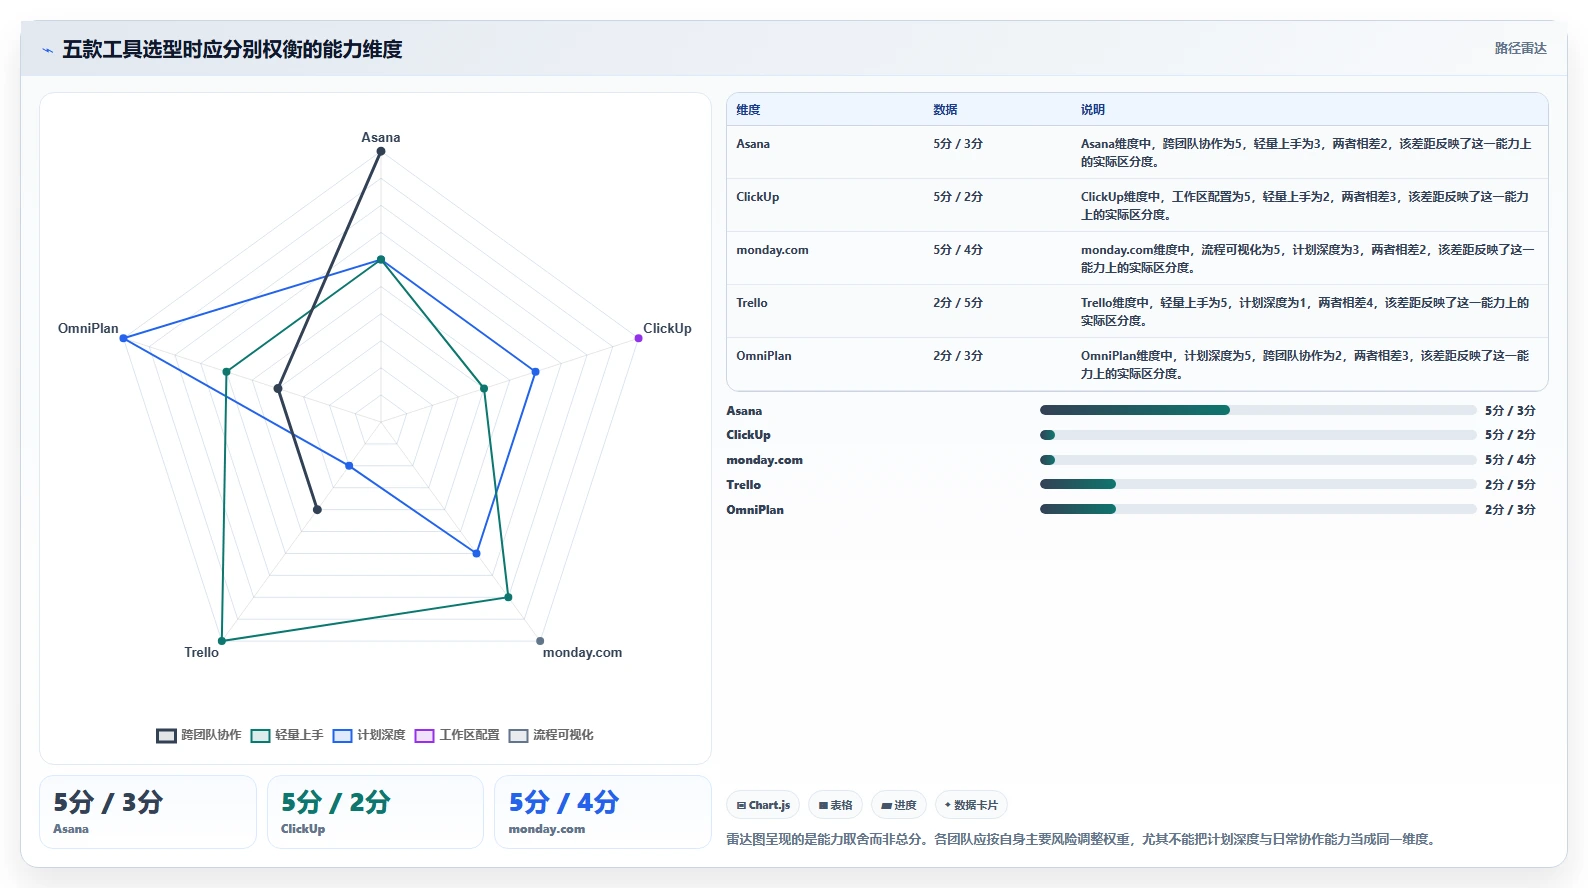The width and height of the screenshot is (1588, 888).
Task: Click the Trello description text in table
Action: point(1305,312)
